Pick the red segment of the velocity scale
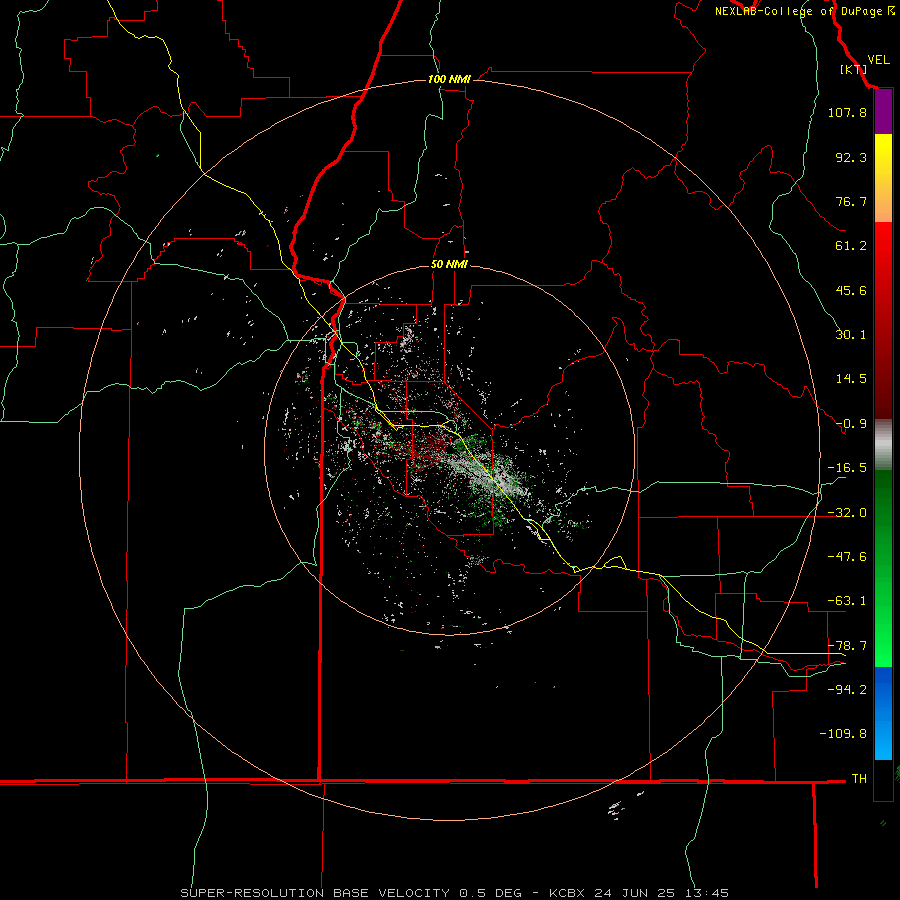This screenshot has height=900, width=900. [883, 320]
